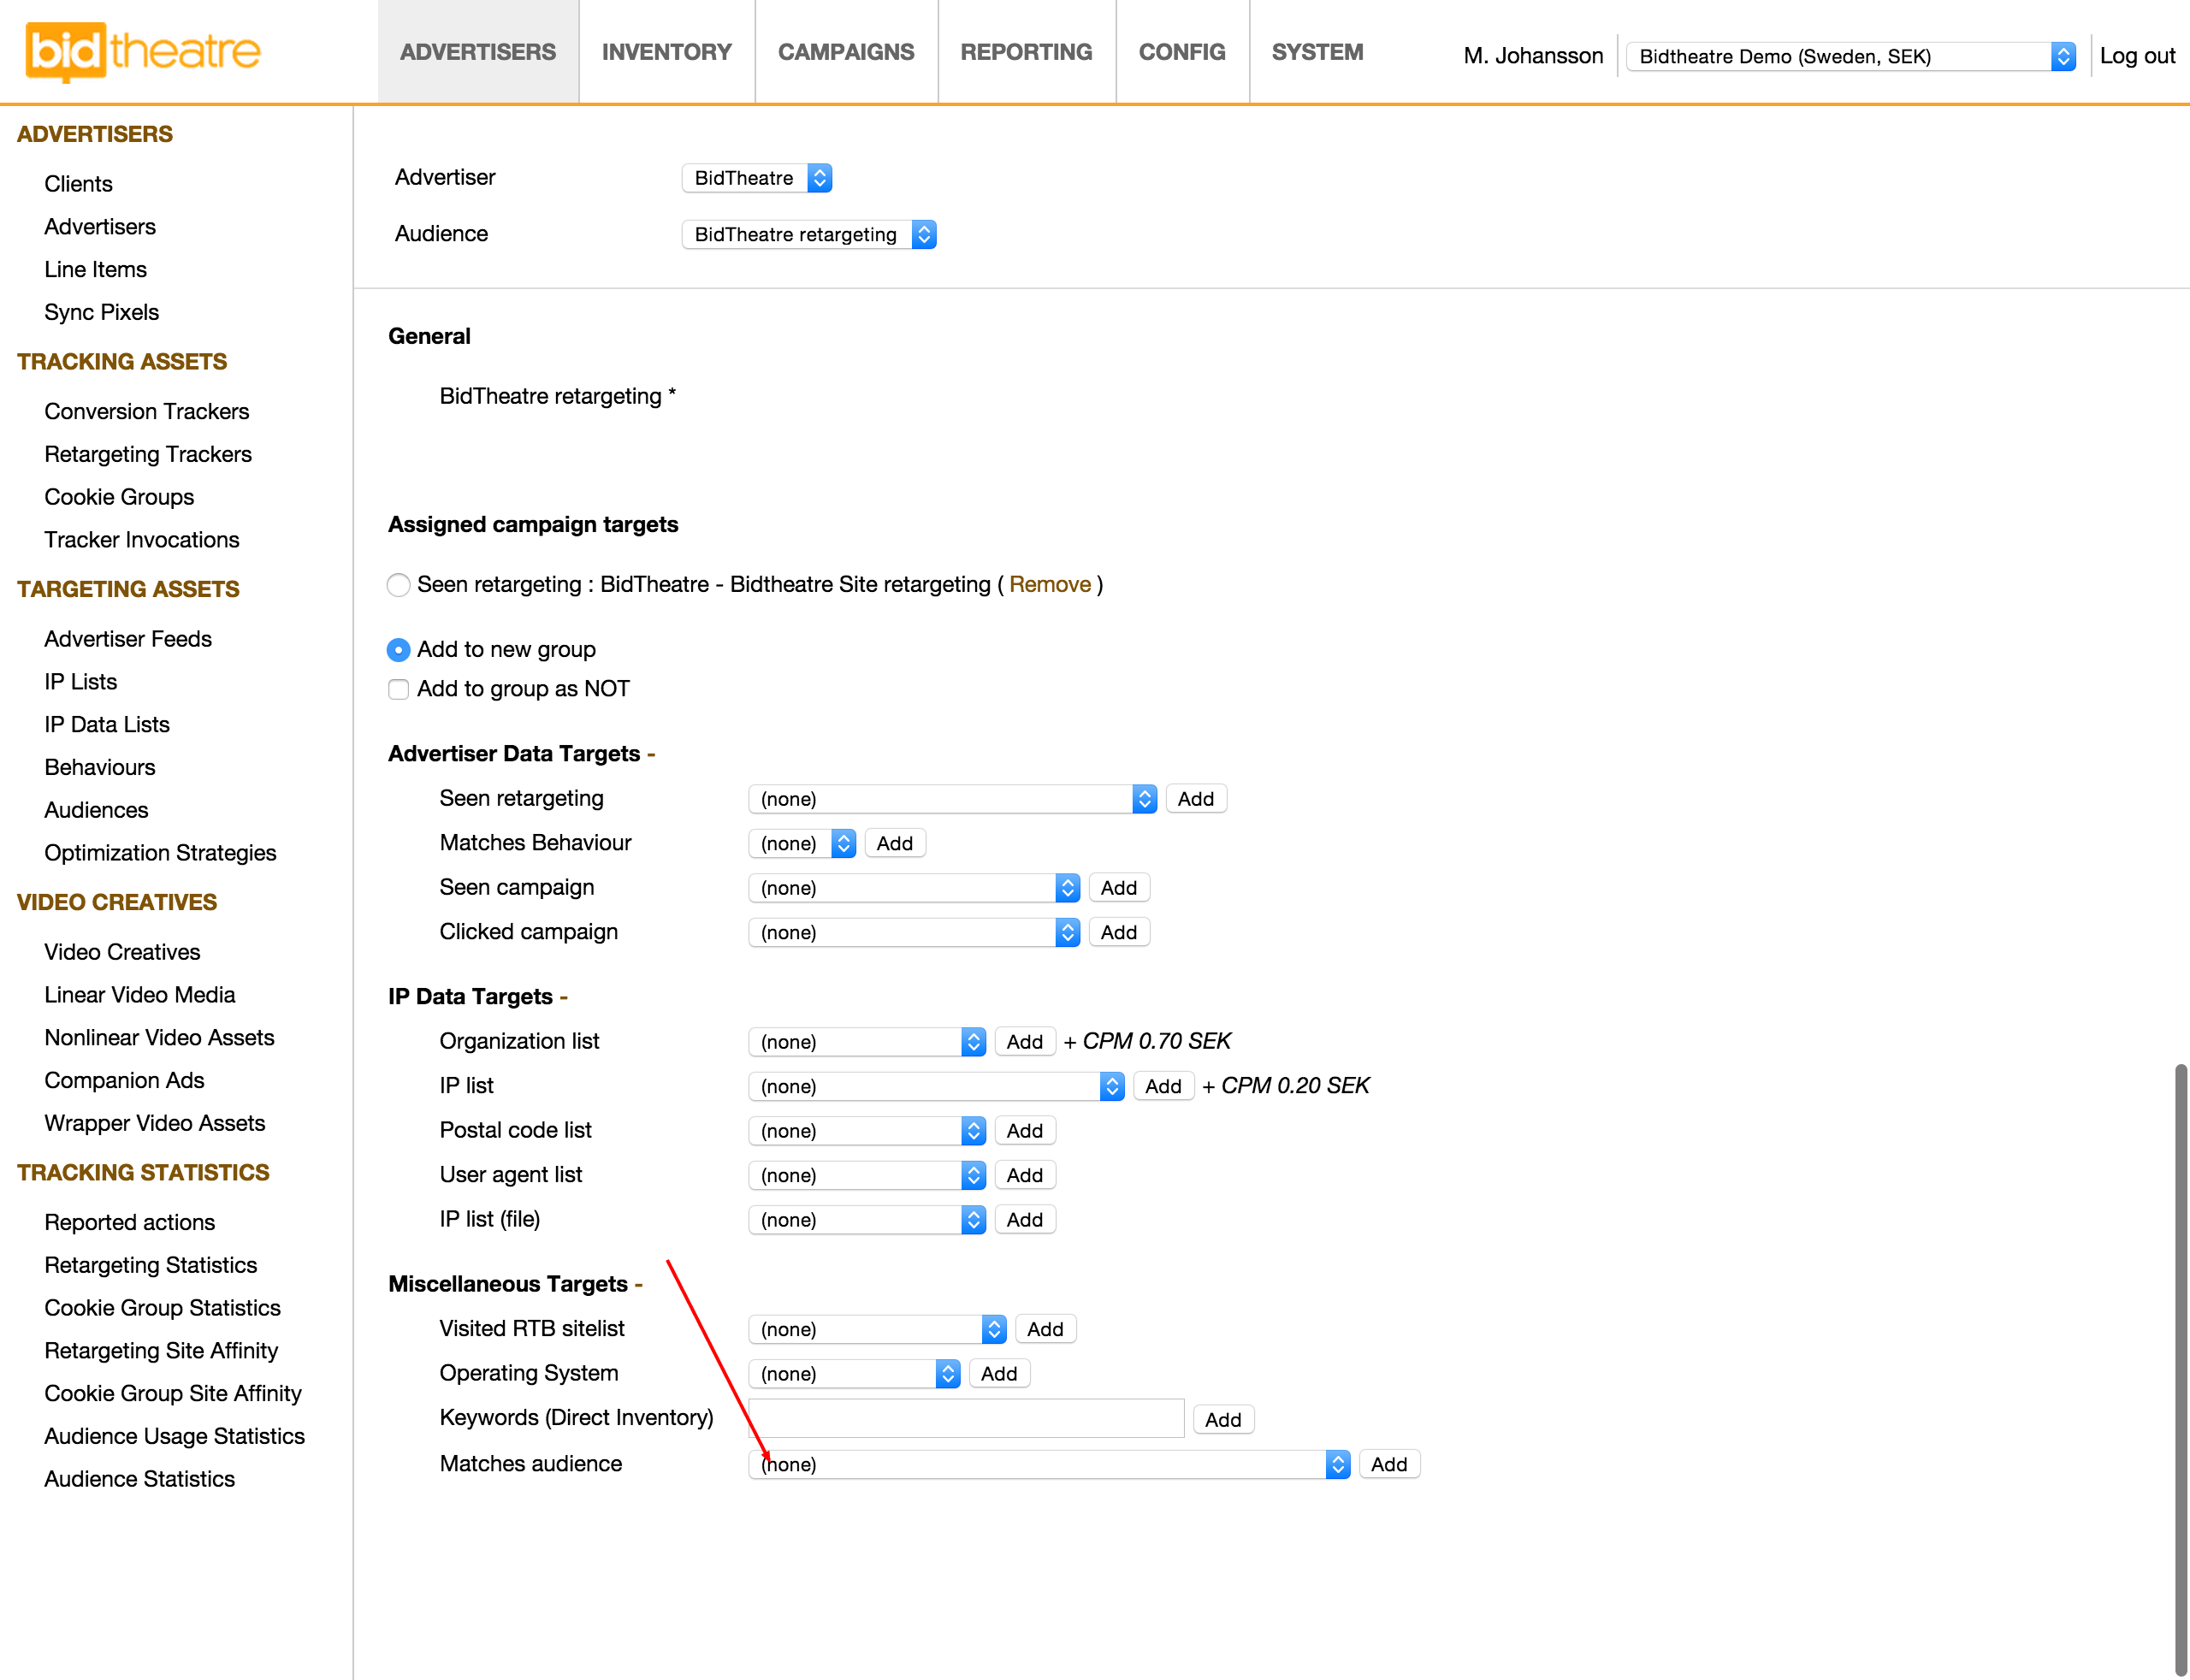
Task: Open the Advertiser BidTheatre dropdown
Action: point(757,178)
